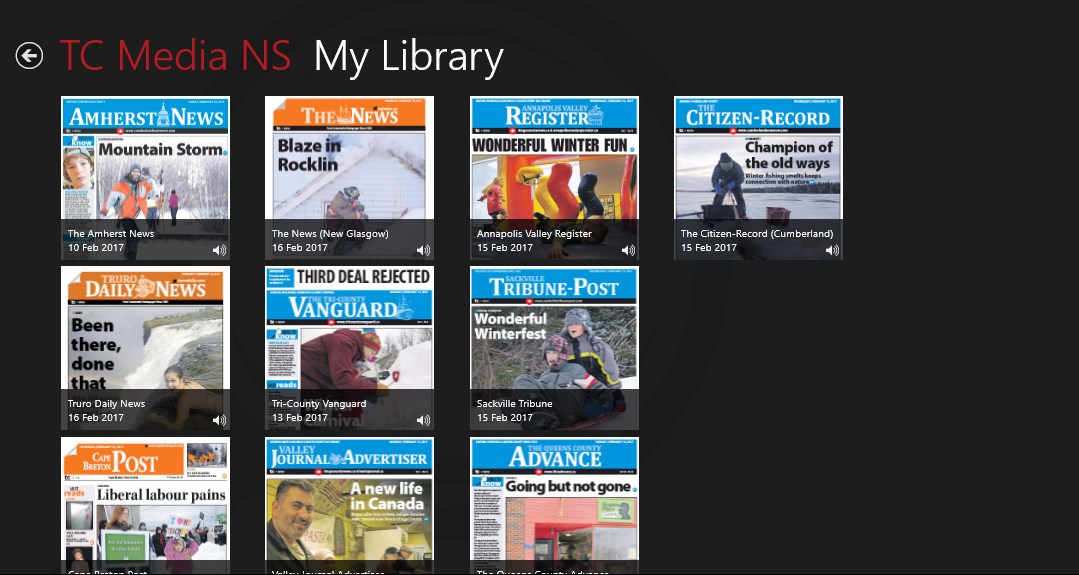
Task: Click the audio icon on Tri-County Vanguard
Action: click(x=423, y=420)
